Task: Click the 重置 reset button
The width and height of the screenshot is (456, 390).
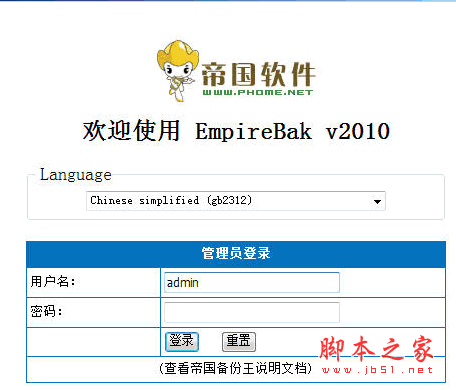Action: [239, 341]
